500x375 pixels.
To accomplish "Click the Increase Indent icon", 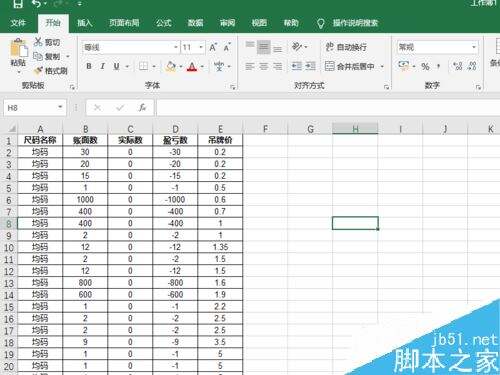I will click(310, 66).
